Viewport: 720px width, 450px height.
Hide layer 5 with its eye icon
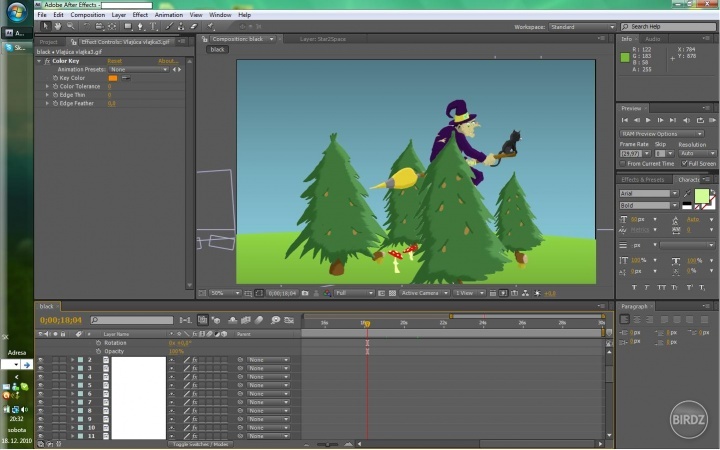(x=41, y=385)
